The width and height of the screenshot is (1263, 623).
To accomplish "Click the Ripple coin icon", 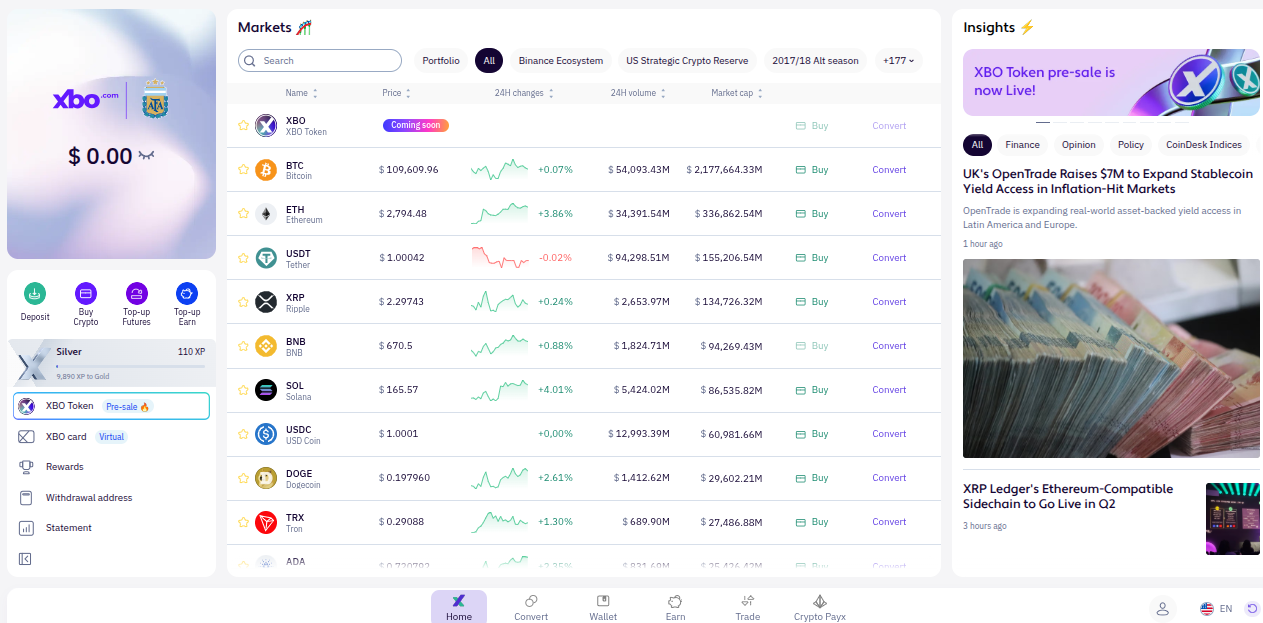I will click(266, 302).
